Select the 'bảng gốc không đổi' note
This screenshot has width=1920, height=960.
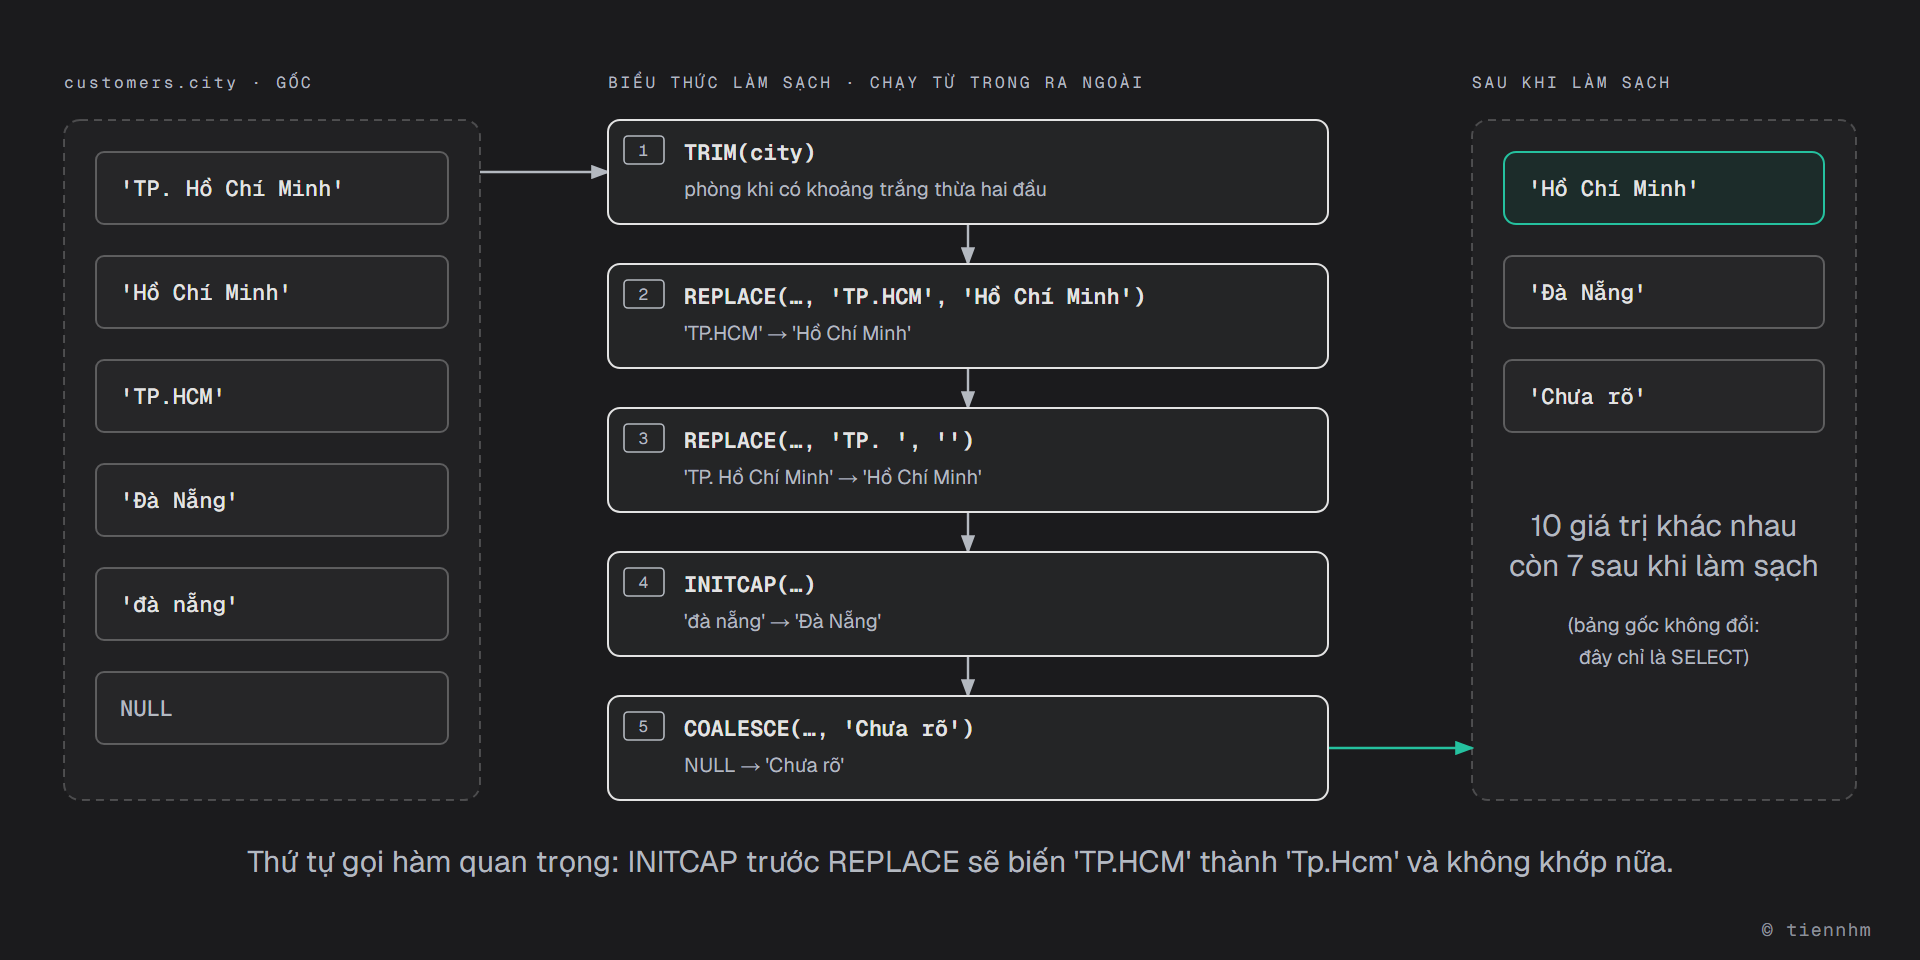pos(1663,625)
